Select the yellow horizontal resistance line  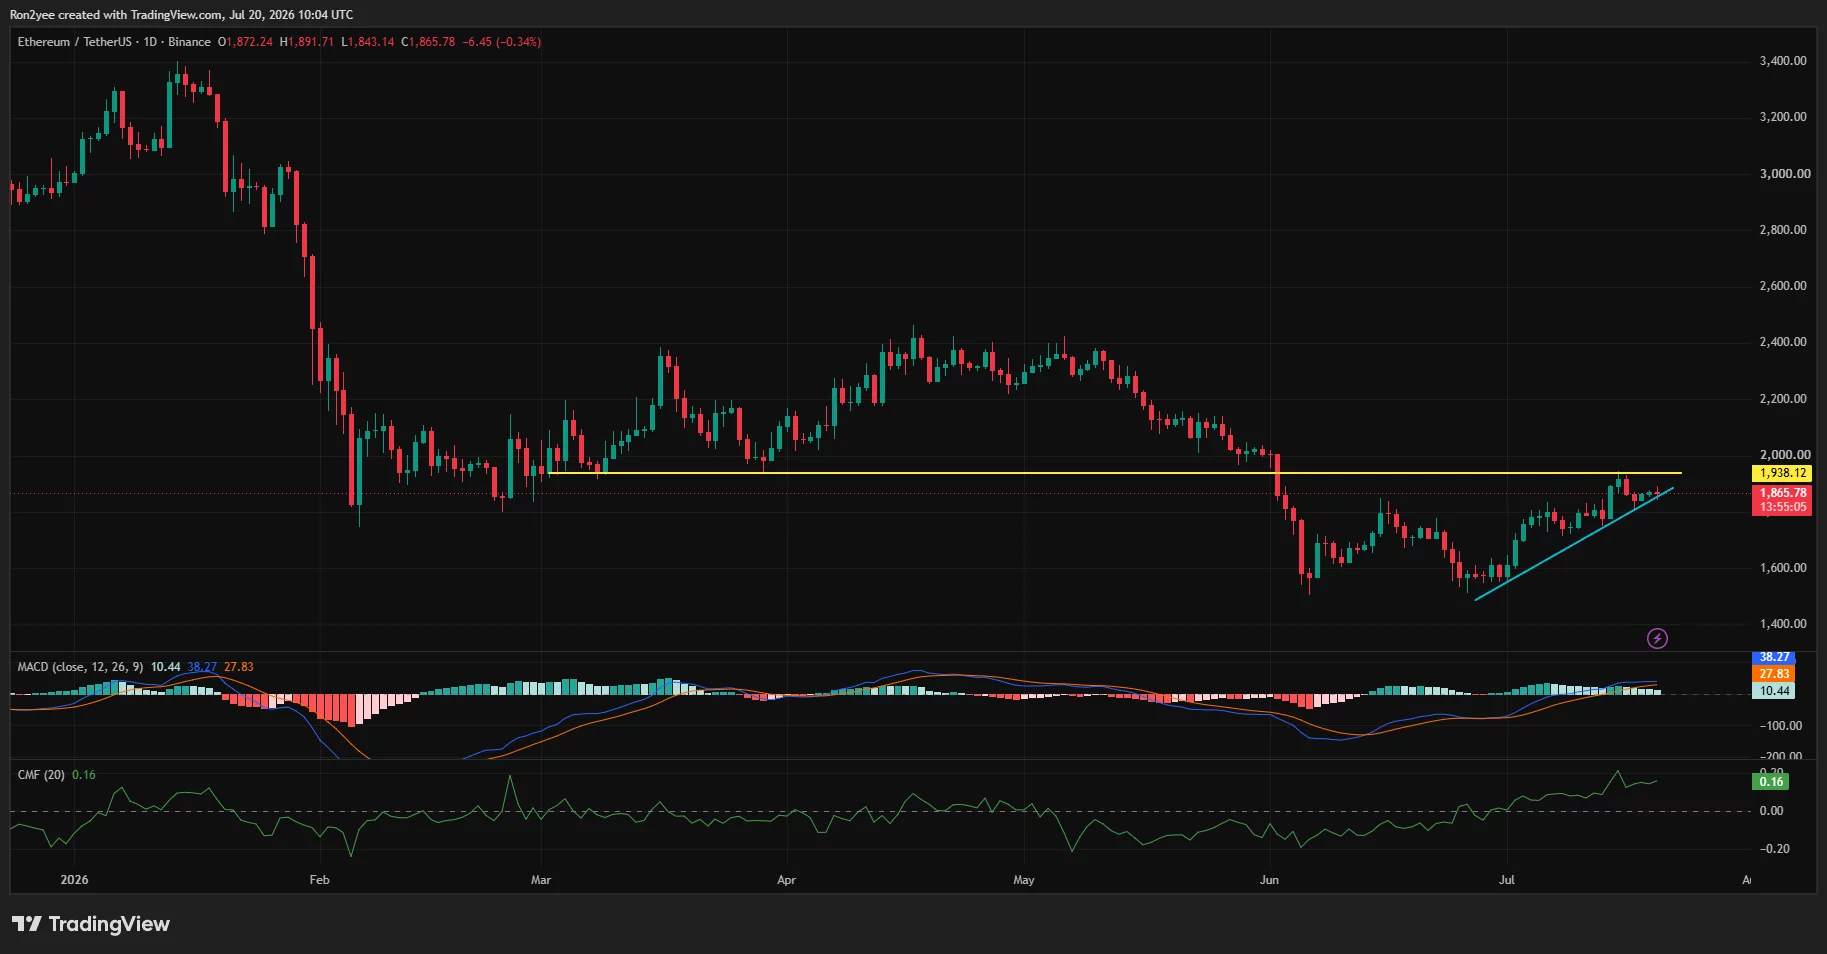(x=1114, y=473)
